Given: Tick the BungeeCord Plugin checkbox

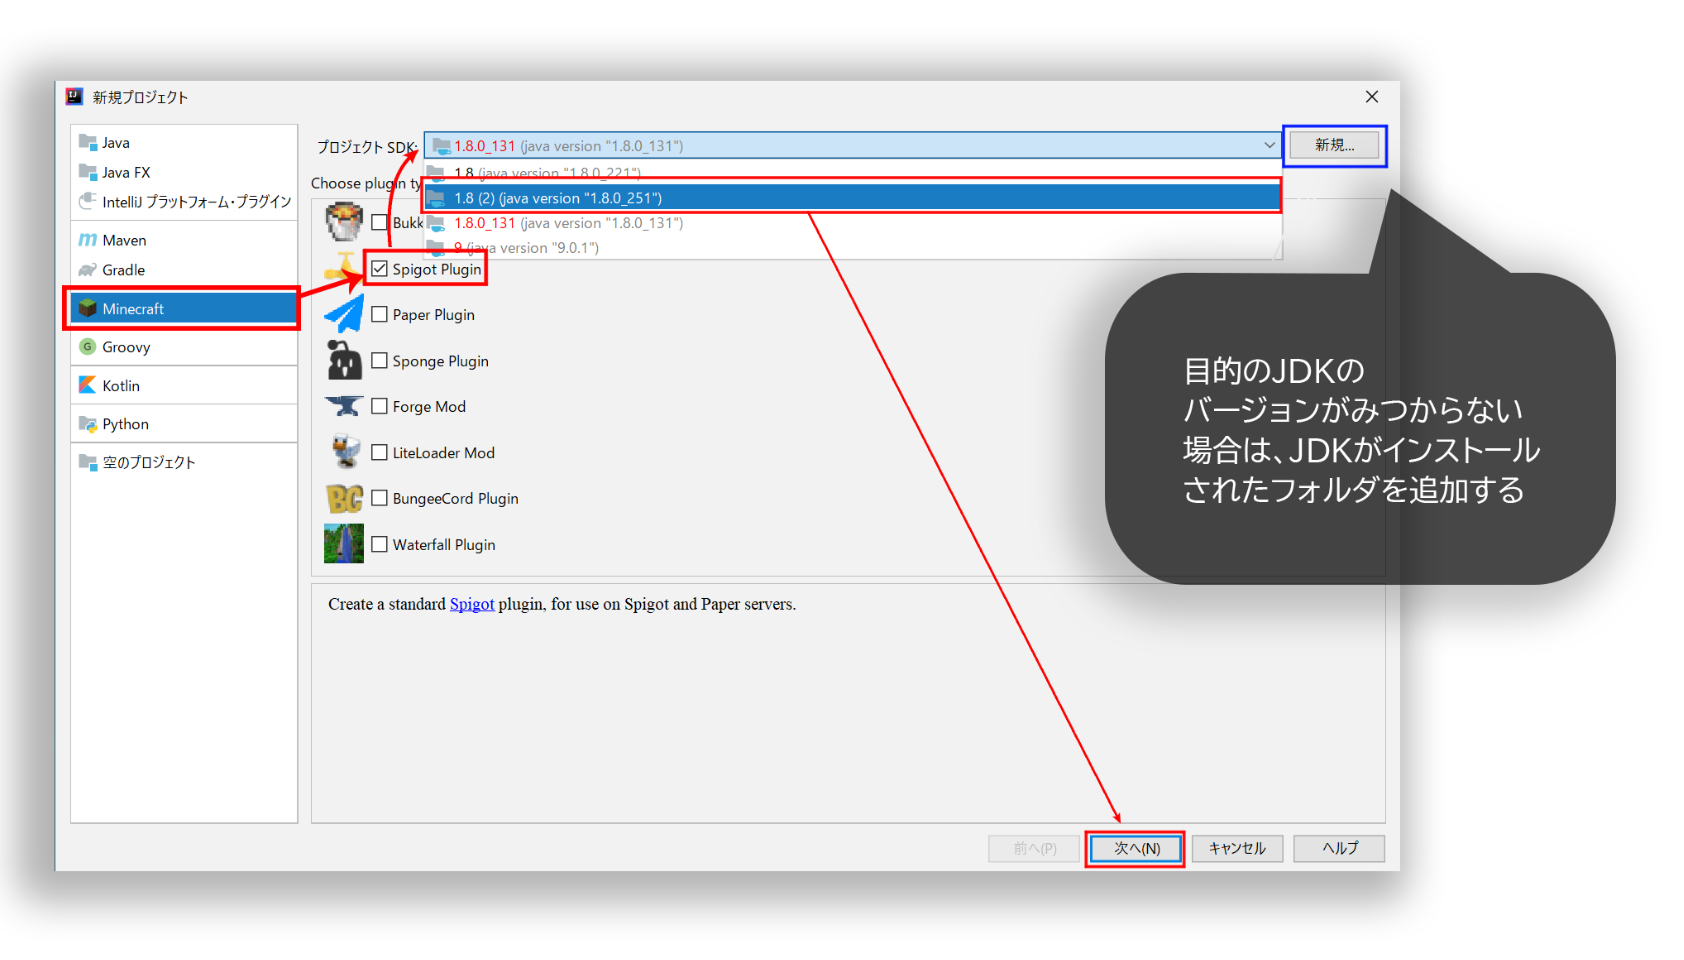Looking at the screenshot, I should [379, 498].
